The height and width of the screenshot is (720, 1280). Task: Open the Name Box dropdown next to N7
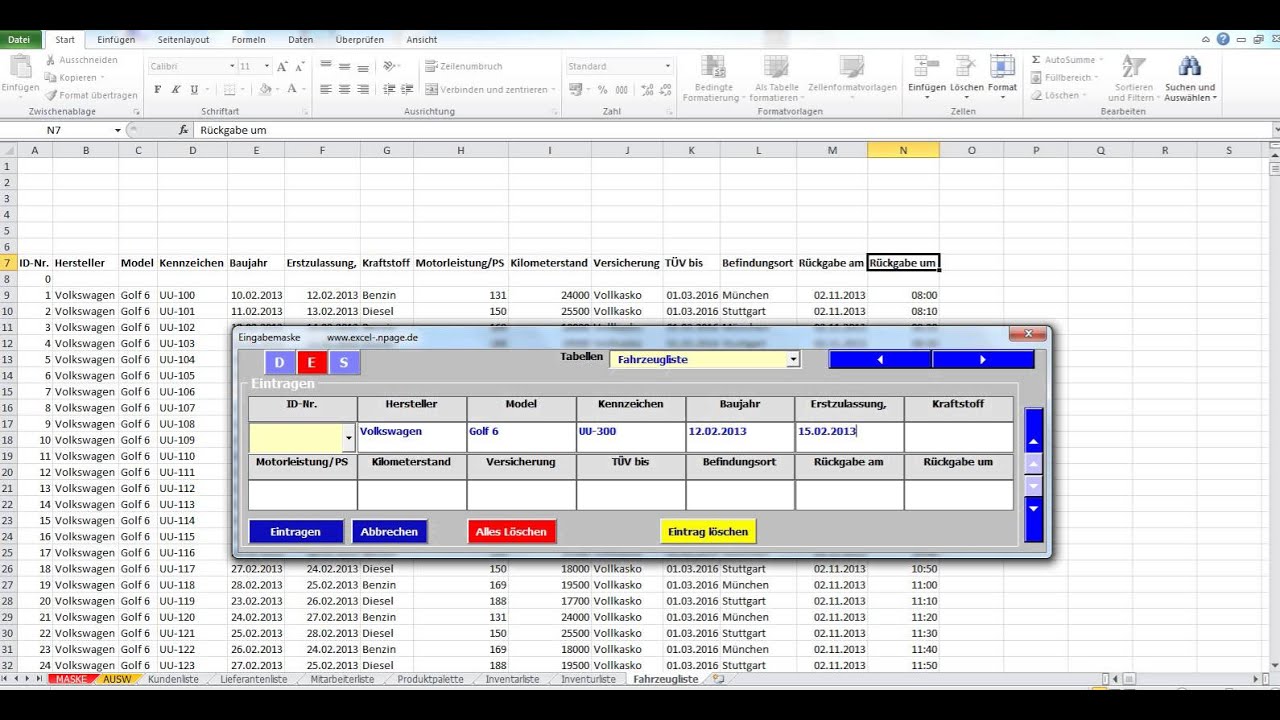117,130
